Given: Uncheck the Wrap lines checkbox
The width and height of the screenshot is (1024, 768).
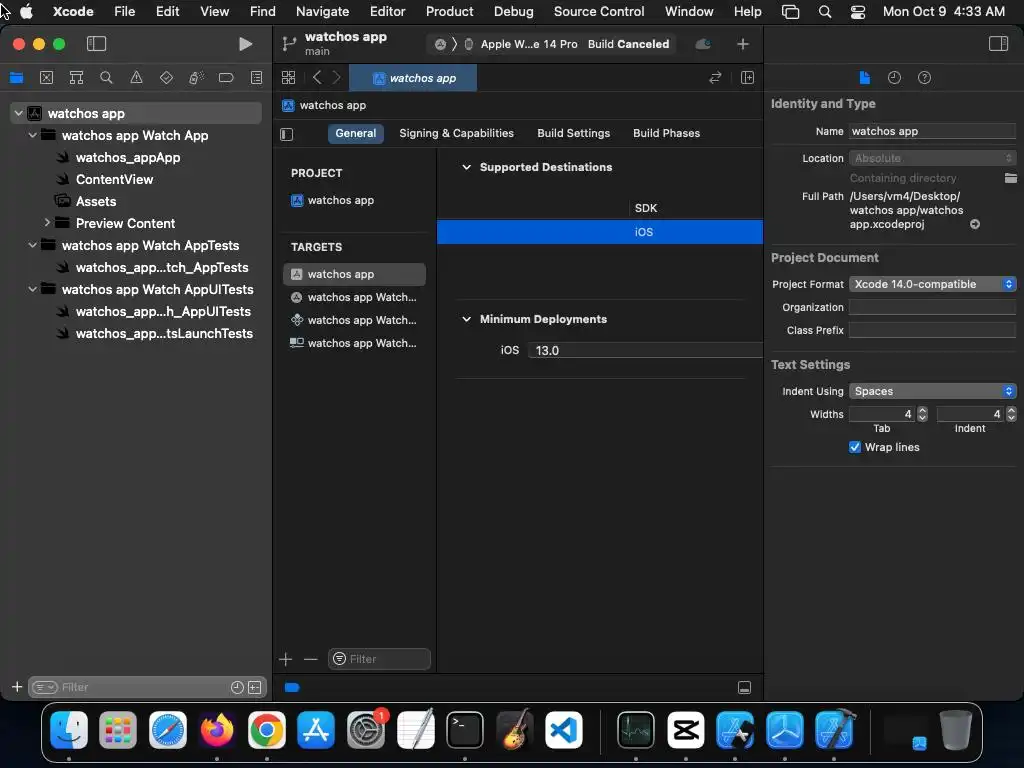Looking at the screenshot, I should (x=854, y=447).
